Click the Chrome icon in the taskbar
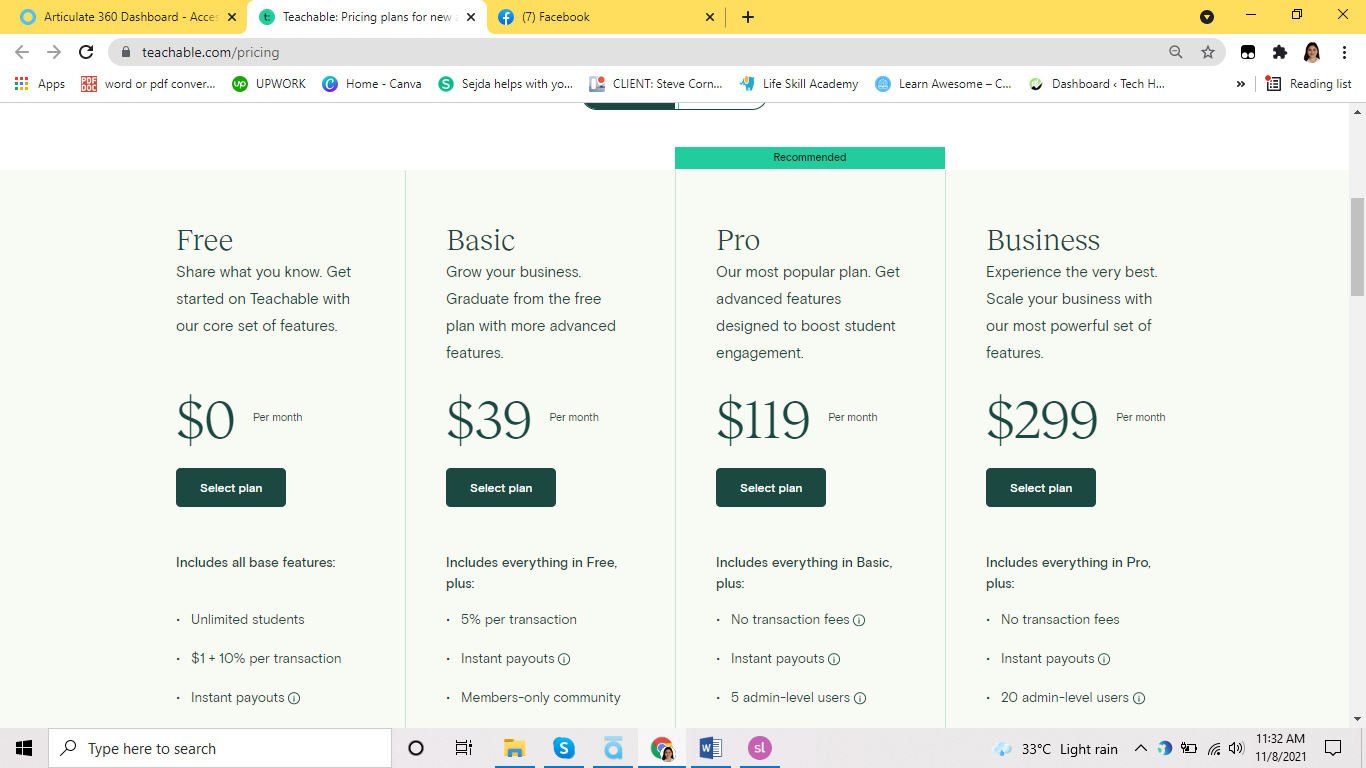Image resolution: width=1366 pixels, height=768 pixels. point(662,748)
